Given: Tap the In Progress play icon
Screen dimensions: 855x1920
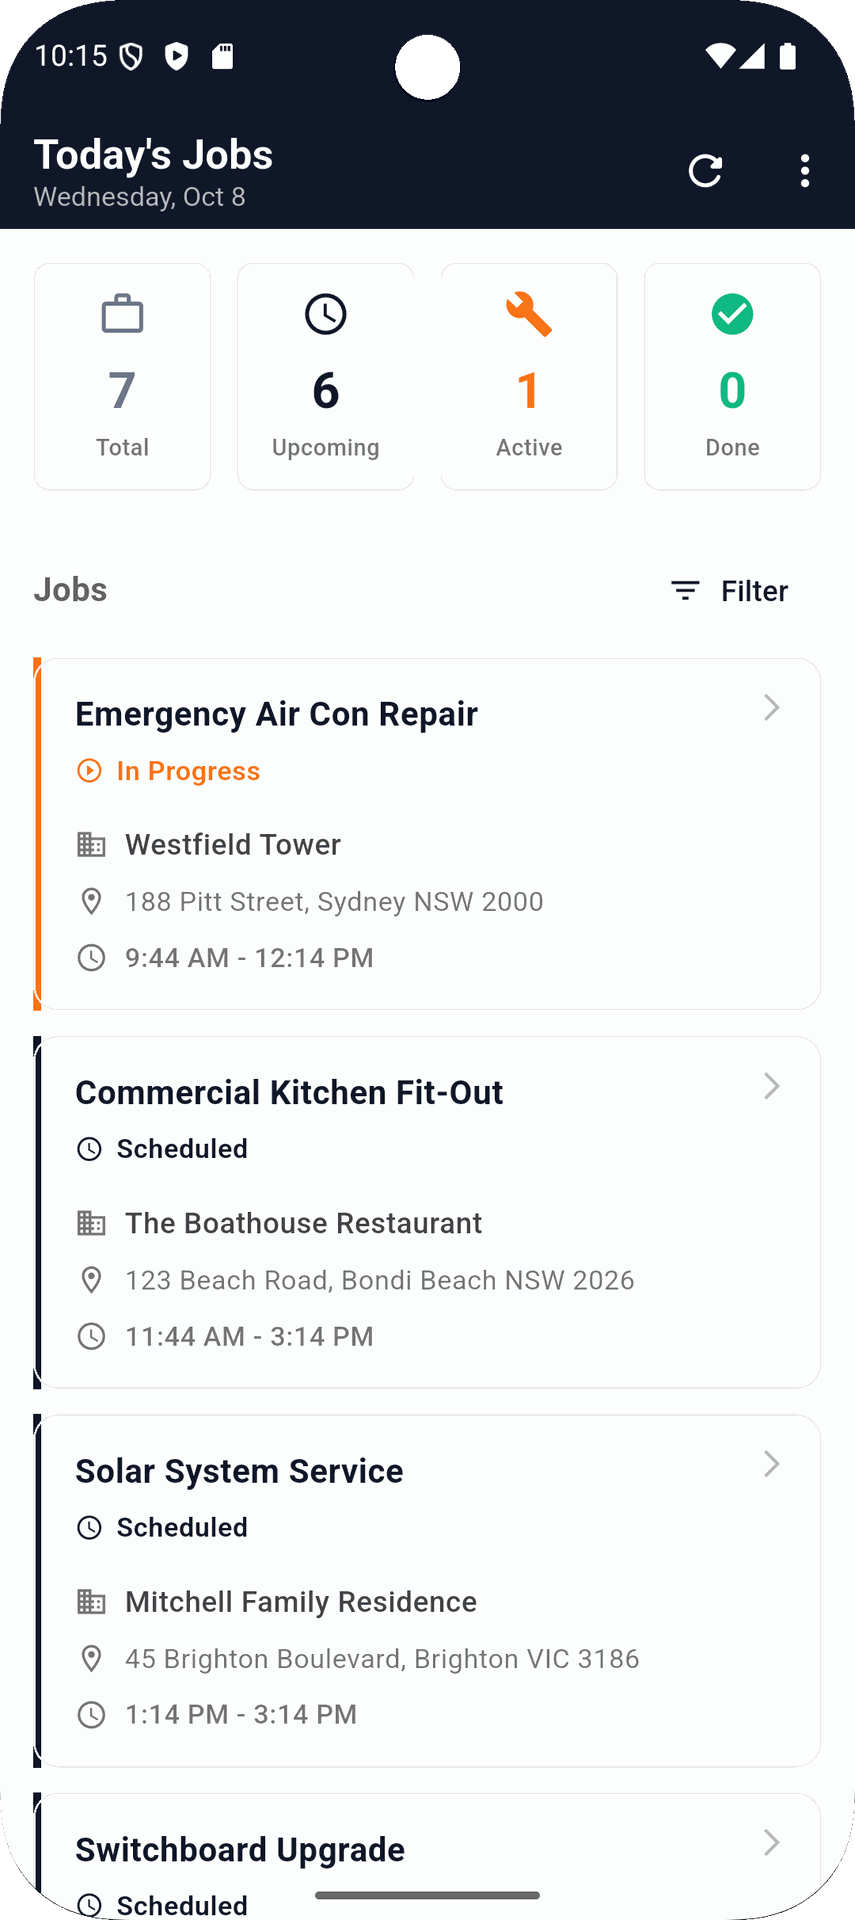Looking at the screenshot, I should (90, 771).
